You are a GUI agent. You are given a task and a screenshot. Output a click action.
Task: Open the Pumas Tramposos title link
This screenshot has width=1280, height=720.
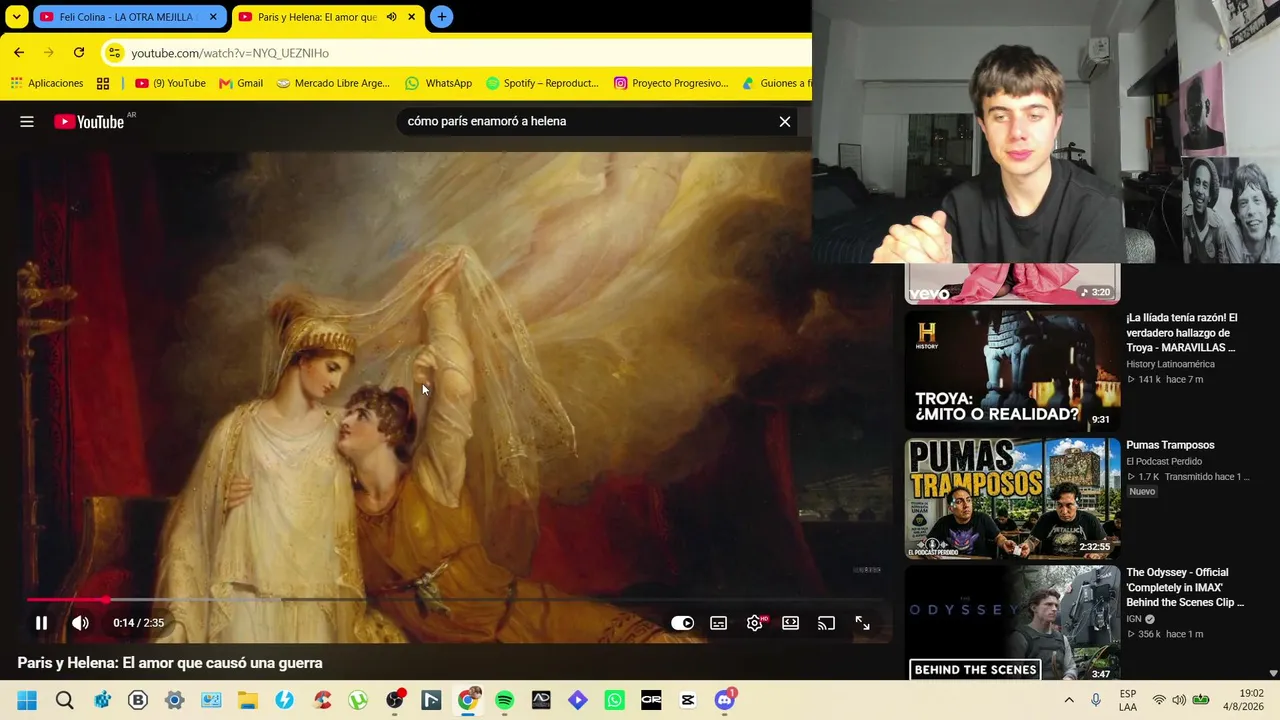(x=1170, y=445)
